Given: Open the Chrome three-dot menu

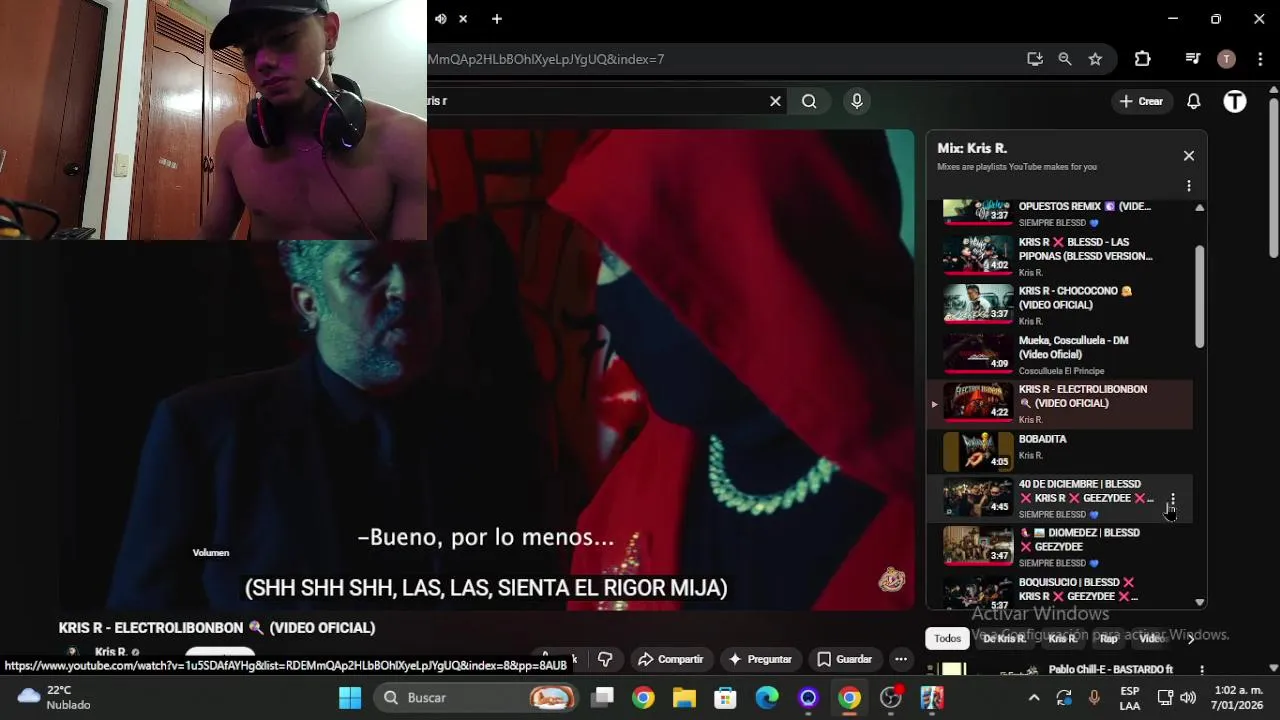Looking at the screenshot, I should click(1260, 59).
